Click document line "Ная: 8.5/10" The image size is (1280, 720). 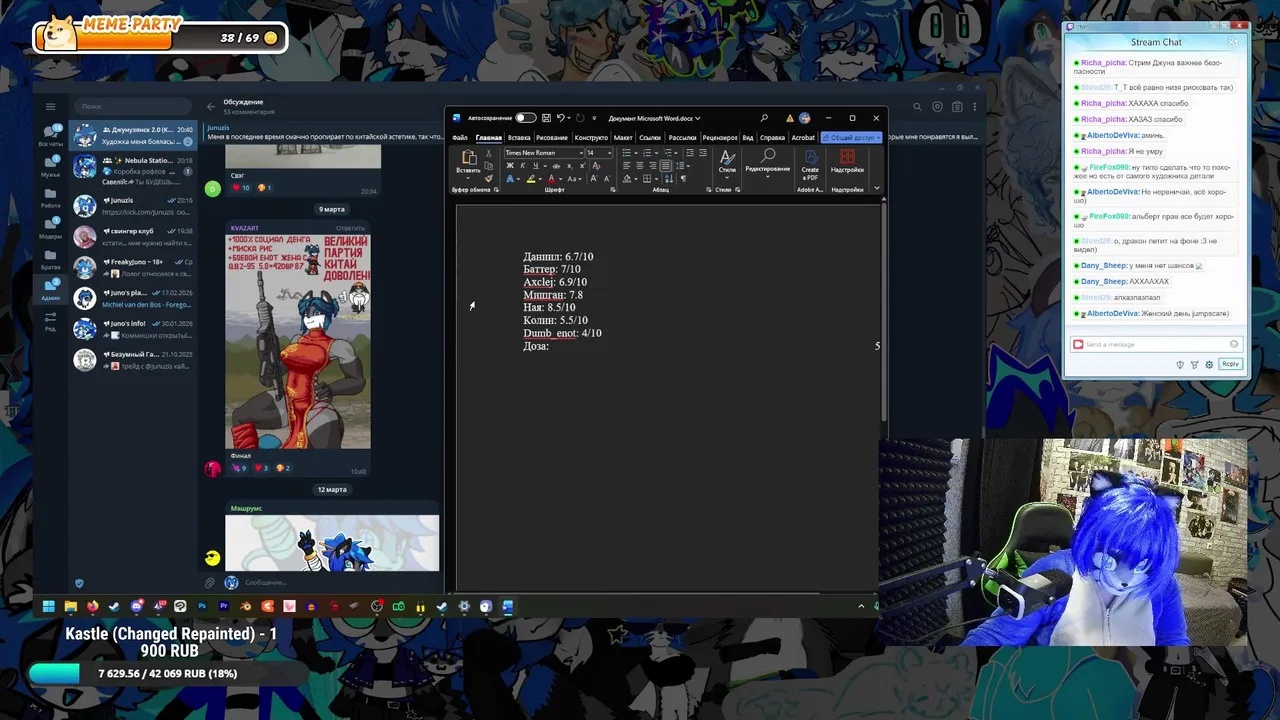[549, 308]
